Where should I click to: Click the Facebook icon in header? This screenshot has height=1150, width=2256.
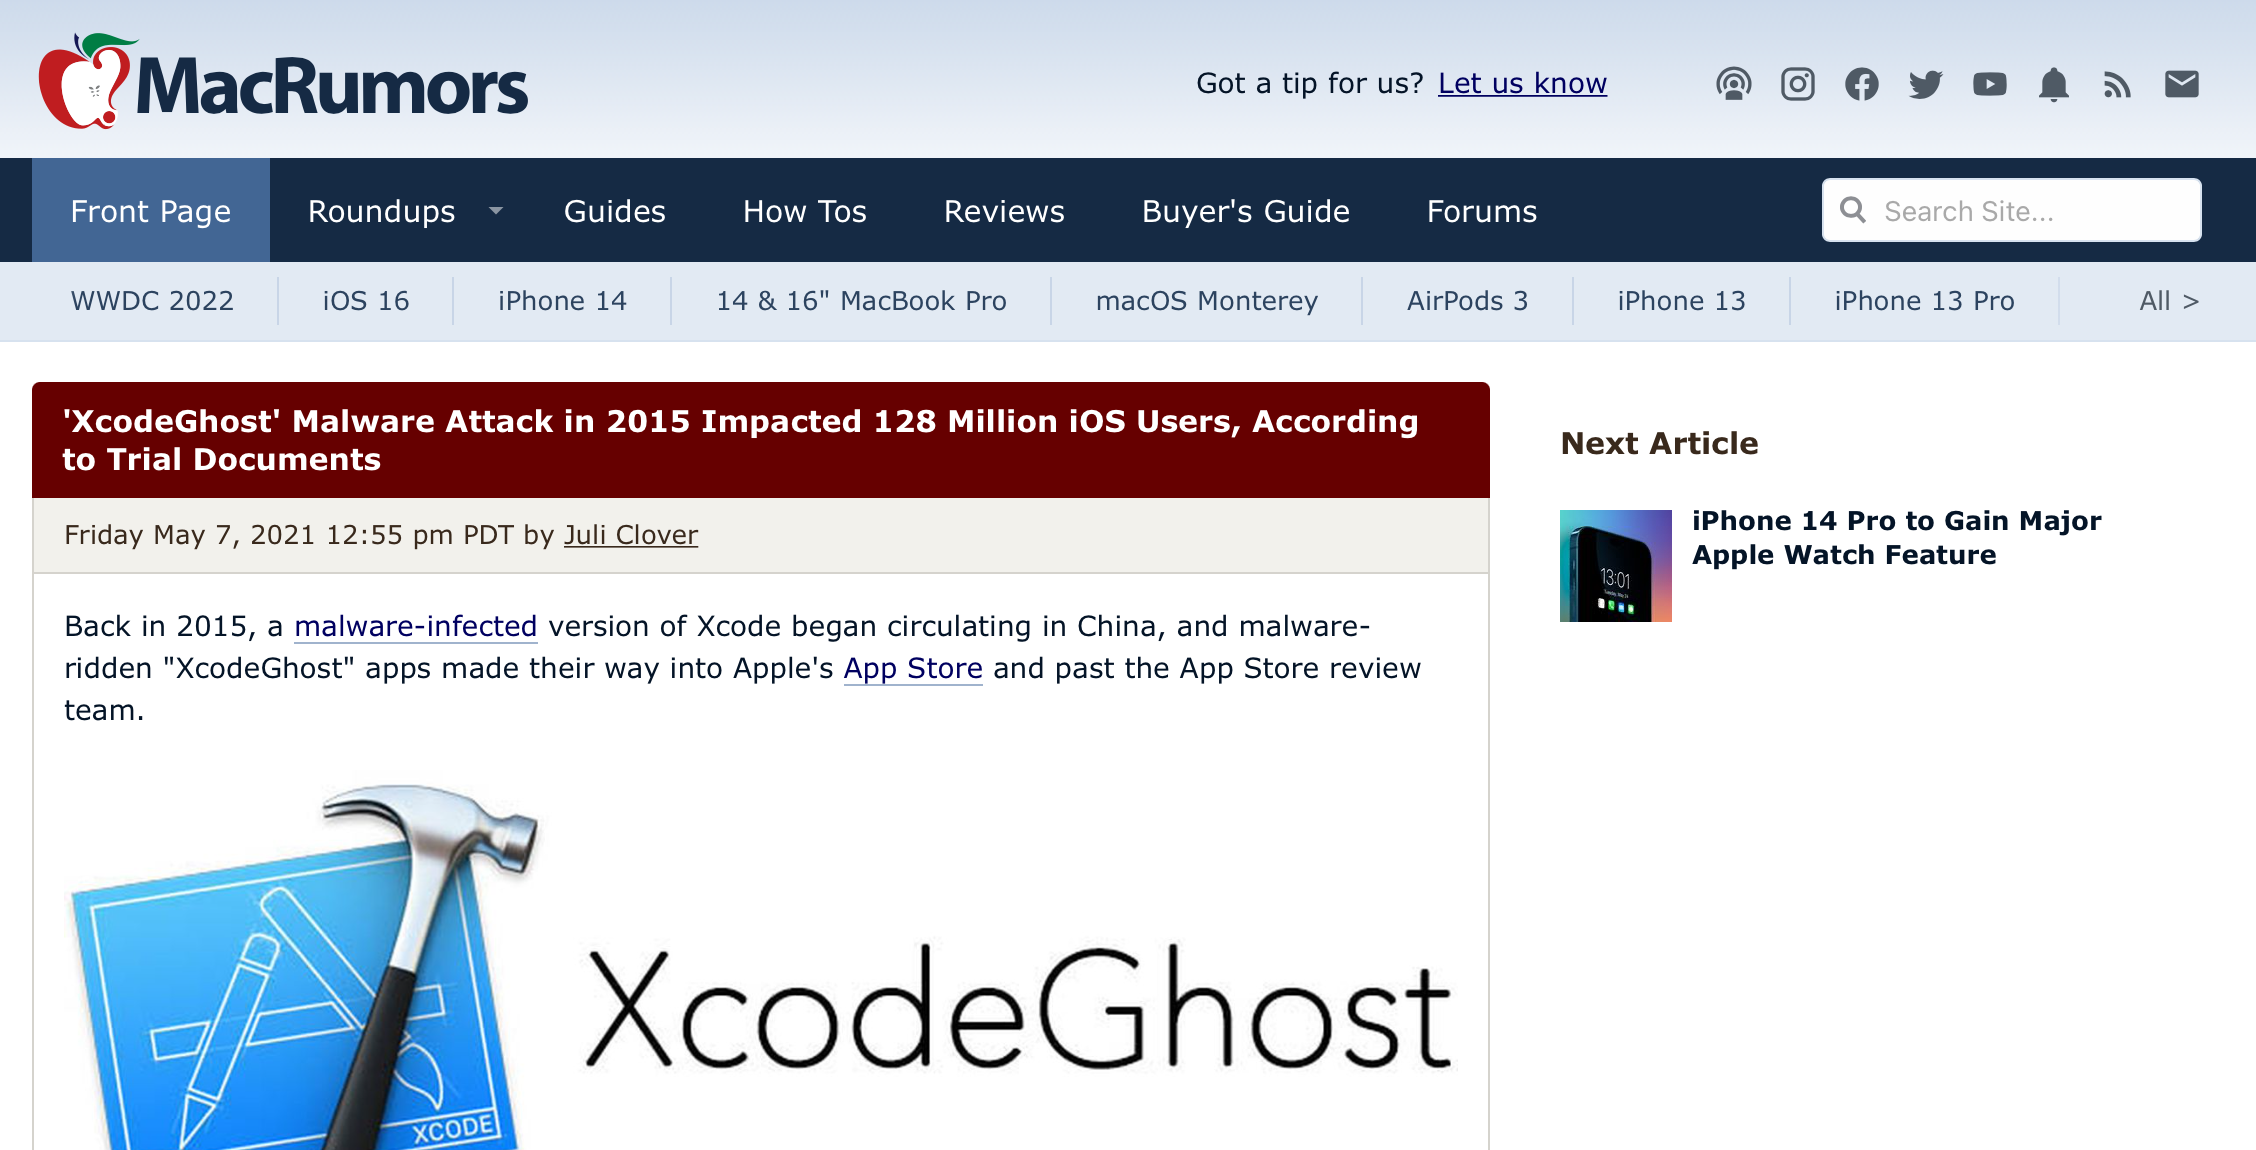1861,84
